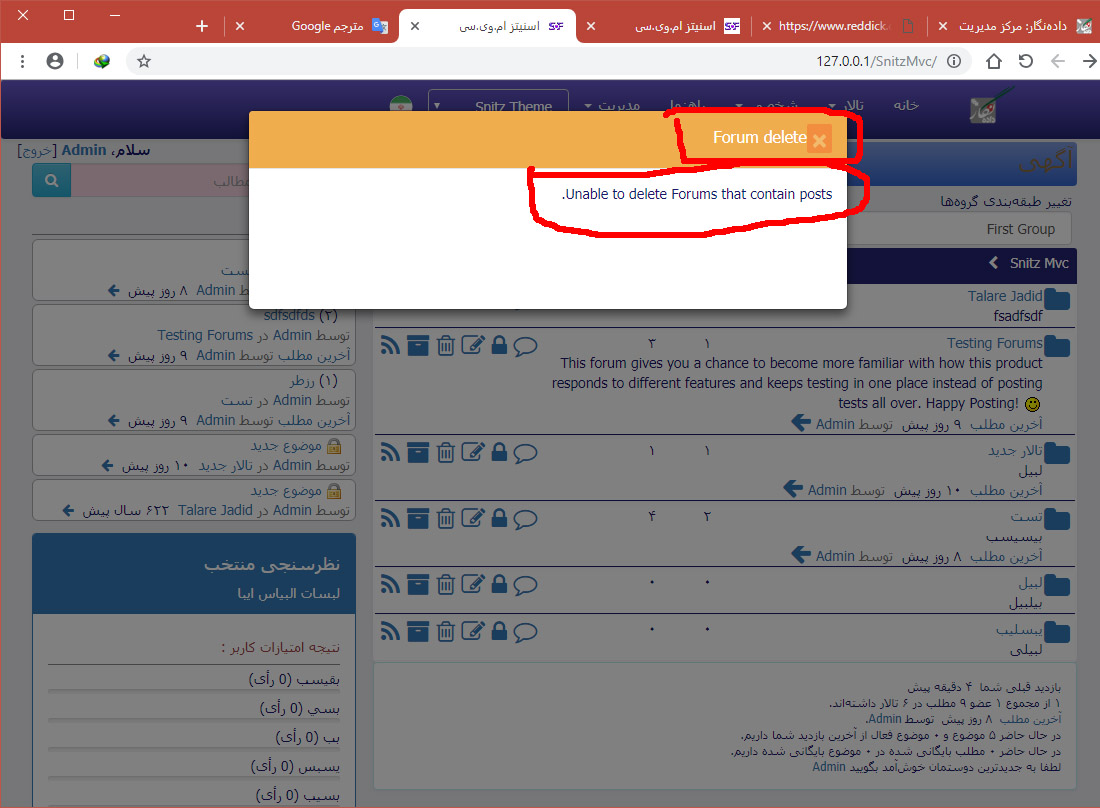The height and width of the screenshot is (808, 1100).
Task: Click RSS feed icon for Testing Forums
Action: coord(390,346)
